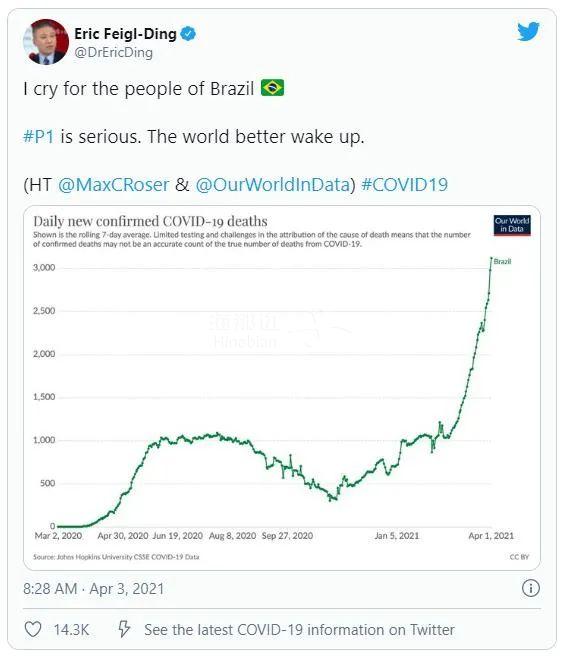Click the @DrEricDing handle
Image resolution: width=564 pixels, height=657 pixels.
coord(114,52)
